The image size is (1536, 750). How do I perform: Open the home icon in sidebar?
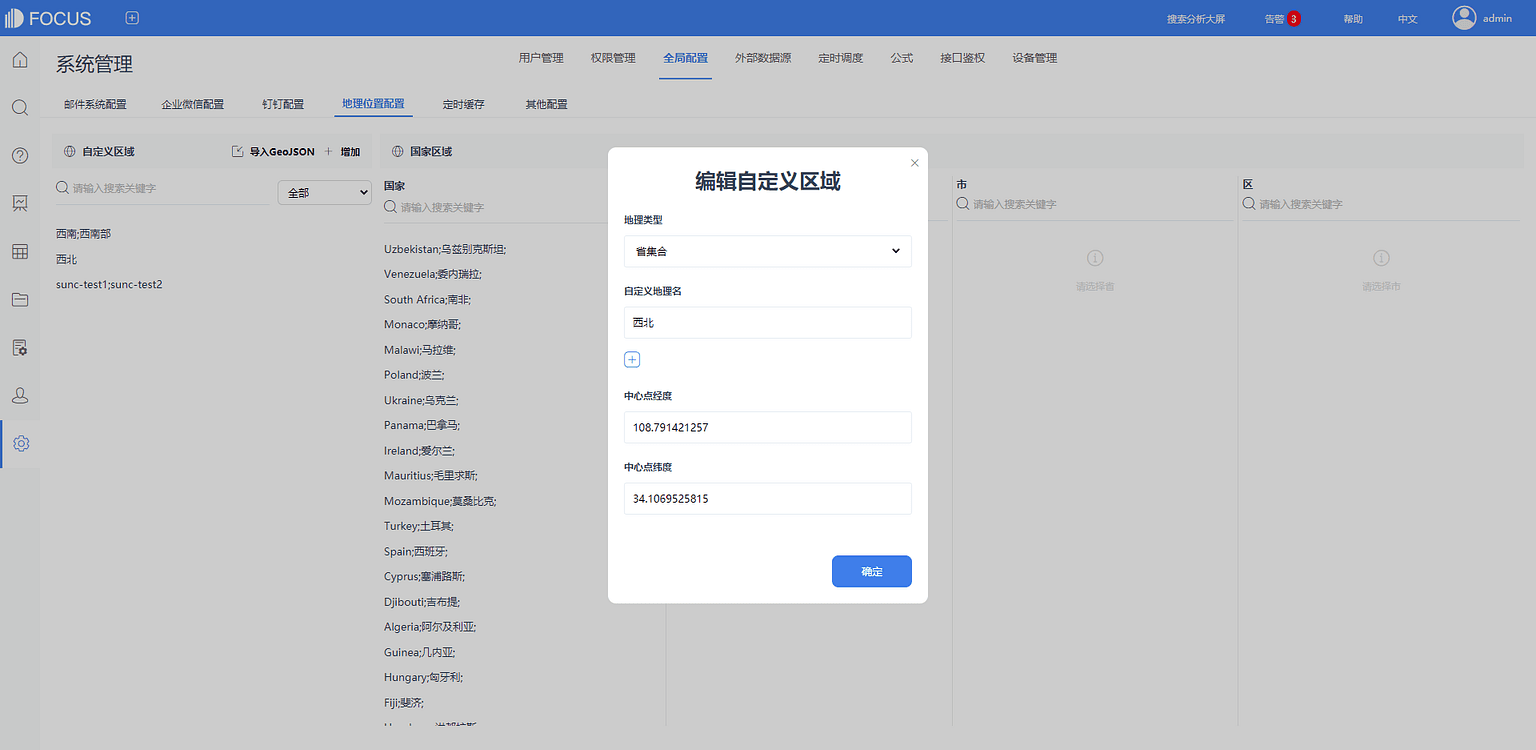[x=20, y=60]
